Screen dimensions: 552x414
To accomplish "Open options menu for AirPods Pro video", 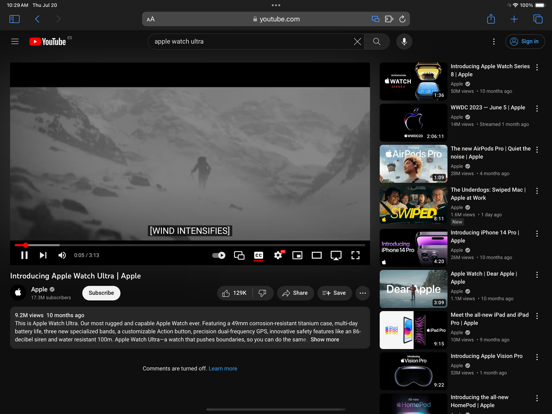I will click(x=537, y=150).
